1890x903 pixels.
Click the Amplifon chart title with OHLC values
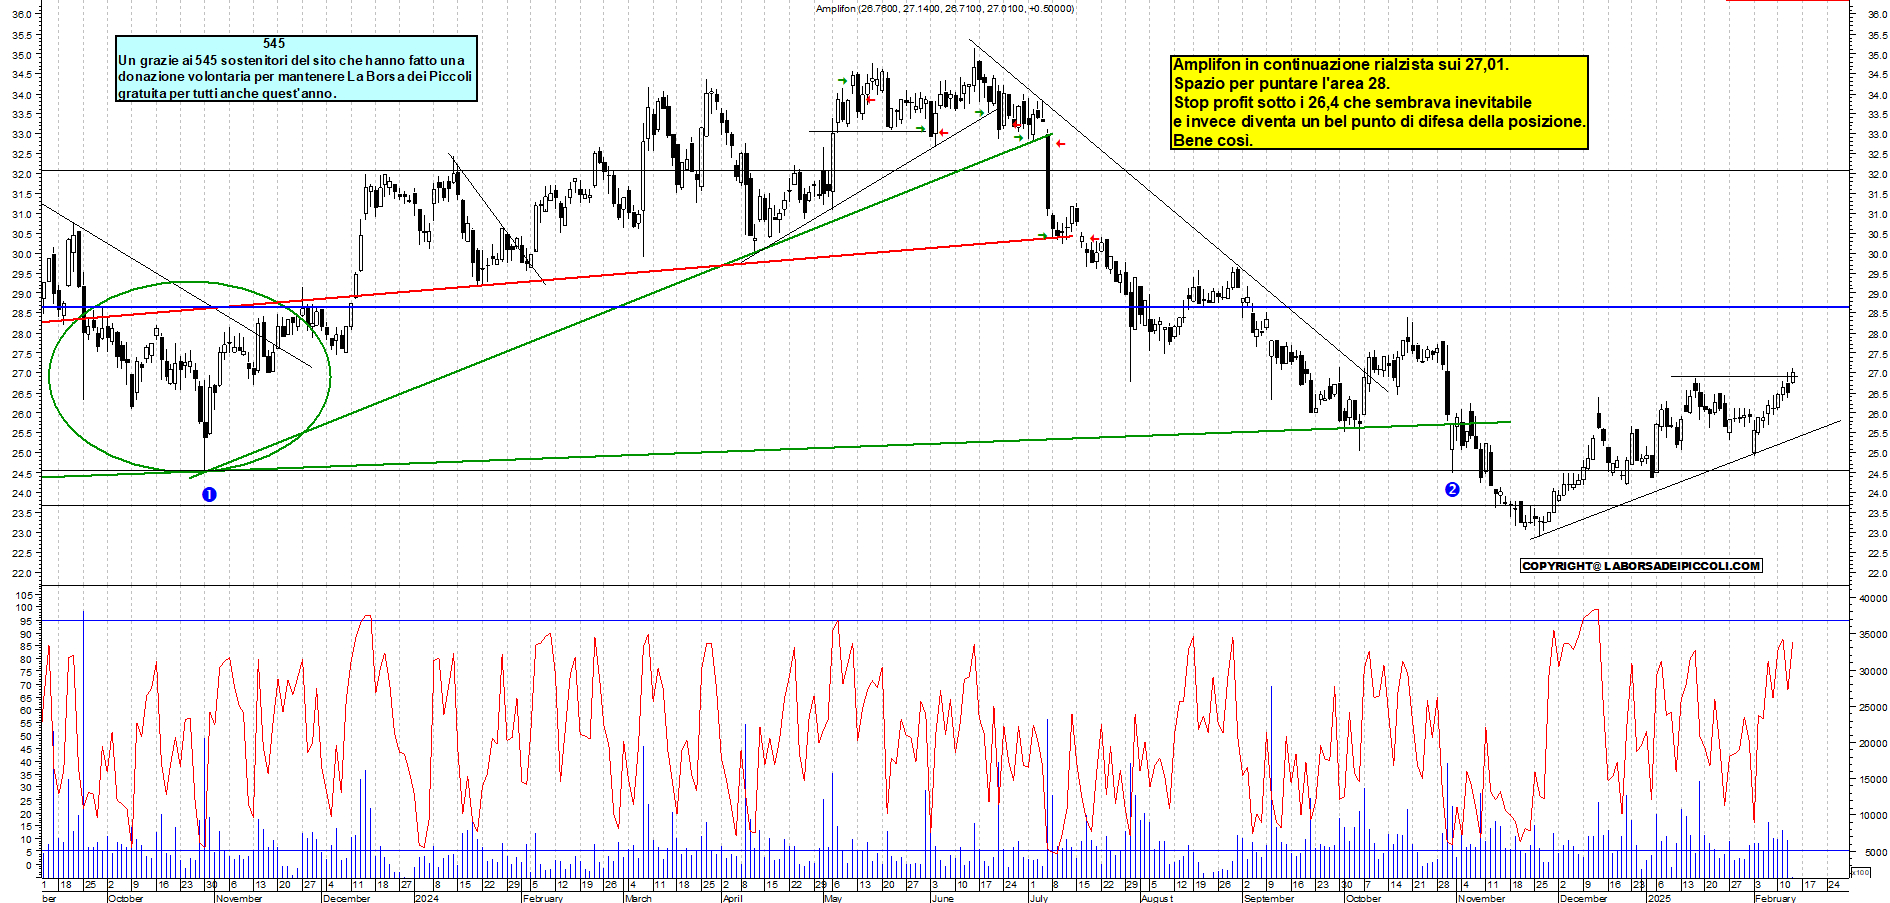click(945, 8)
